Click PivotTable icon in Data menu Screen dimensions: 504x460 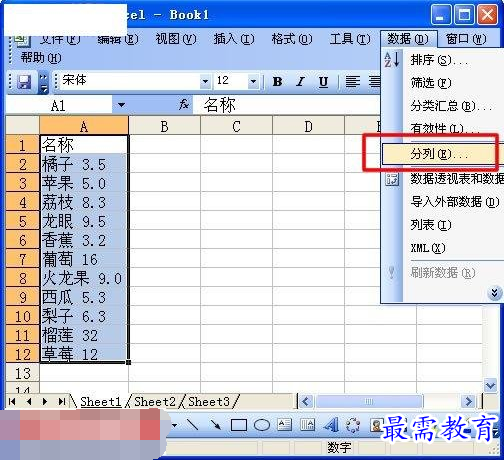click(392, 179)
